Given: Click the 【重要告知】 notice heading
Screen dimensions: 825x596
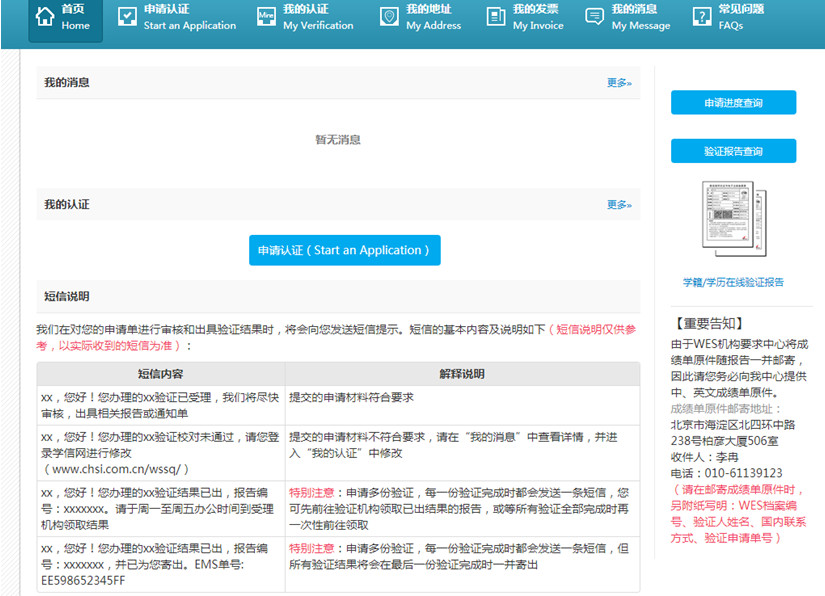Looking at the screenshot, I should (709, 324).
